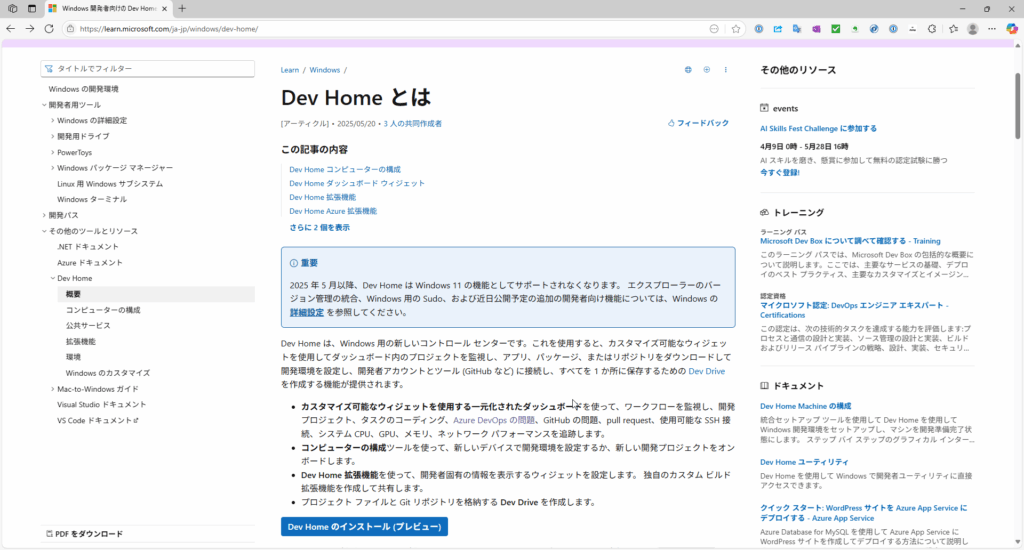
Task: Expand Windows パッケージ マネージャー node
Action: 53,168
